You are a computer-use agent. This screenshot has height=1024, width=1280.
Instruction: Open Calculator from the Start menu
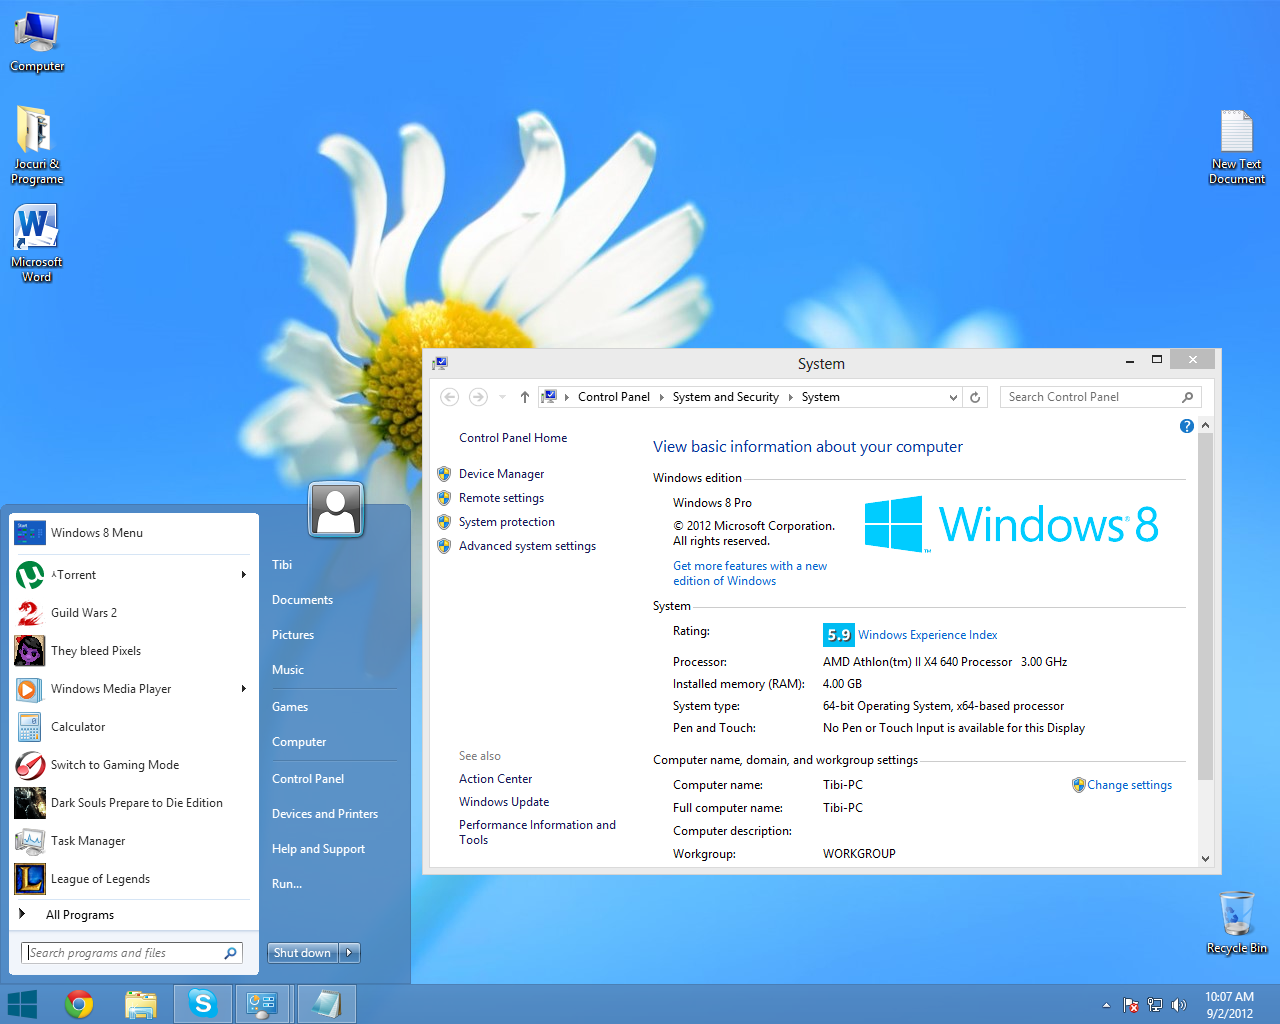(132, 727)
